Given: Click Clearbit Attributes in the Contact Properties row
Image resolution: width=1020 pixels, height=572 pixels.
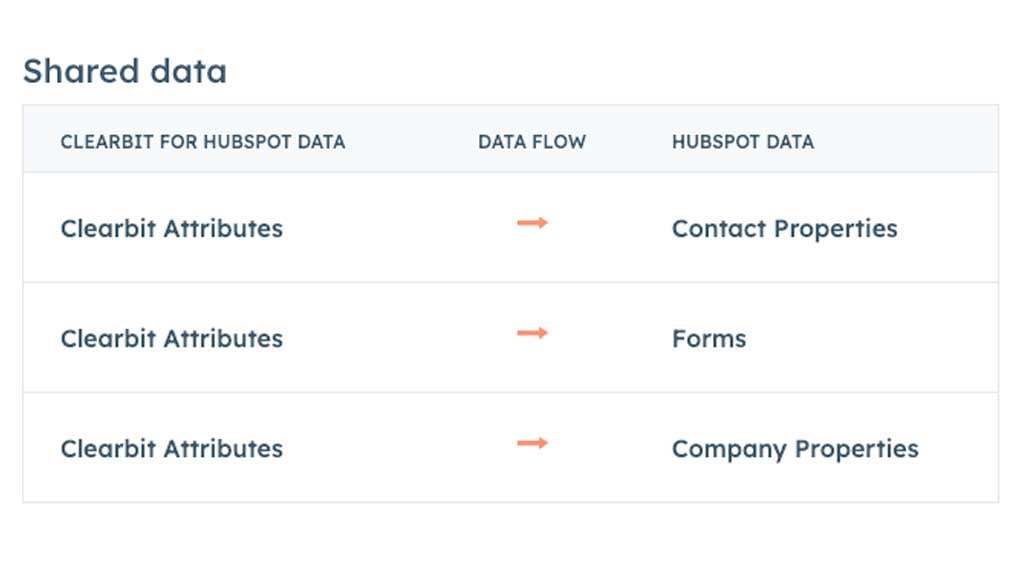Looking at the screenshot, I should click(x=171, y=229).
